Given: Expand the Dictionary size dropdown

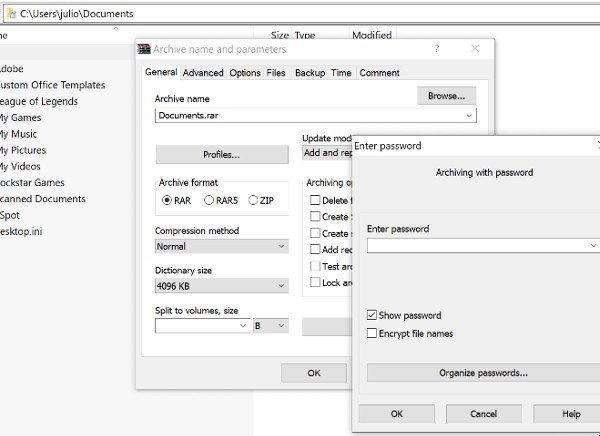Looking at the screenshot, I should click(x=281, y=286).
